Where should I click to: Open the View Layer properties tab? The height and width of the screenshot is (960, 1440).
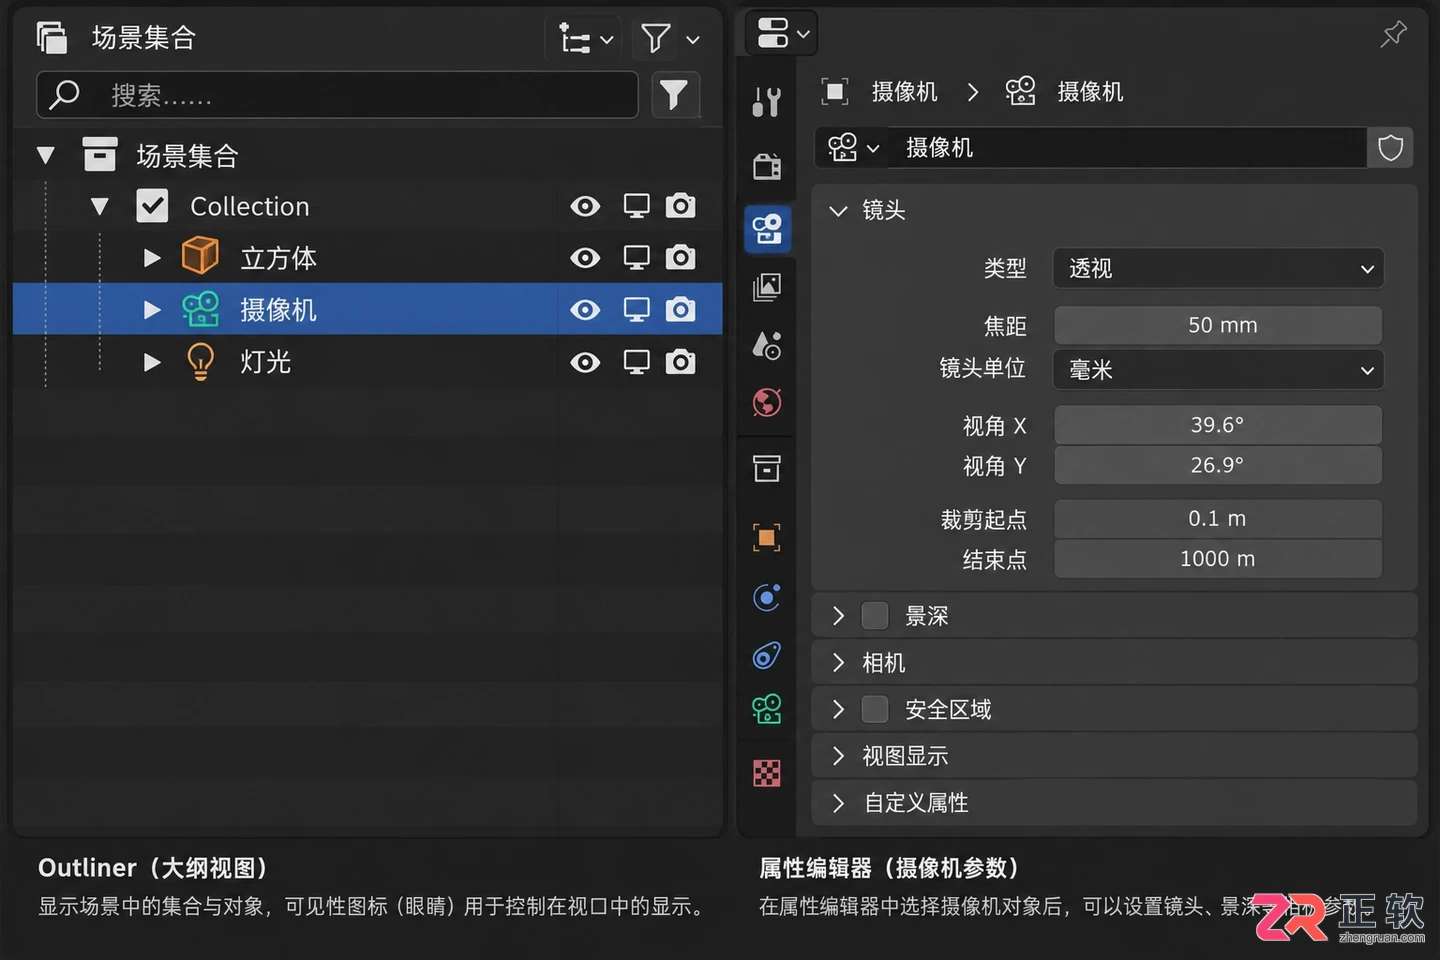tap(767, 288)
